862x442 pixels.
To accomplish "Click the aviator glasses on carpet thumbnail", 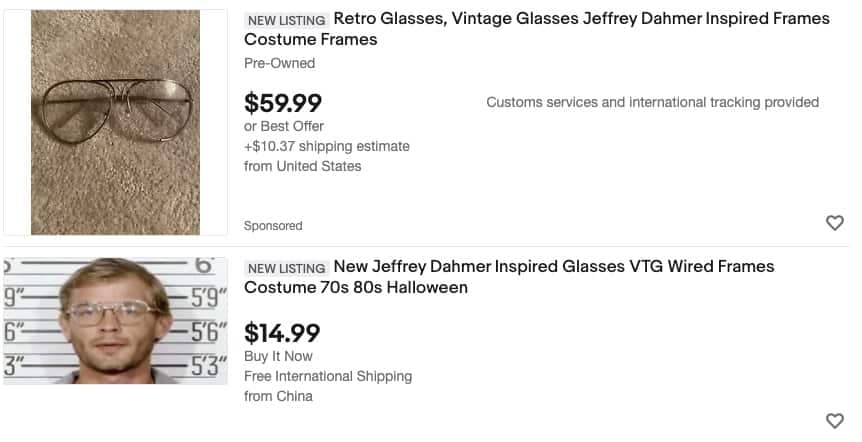I will click(x=115, y=123).
